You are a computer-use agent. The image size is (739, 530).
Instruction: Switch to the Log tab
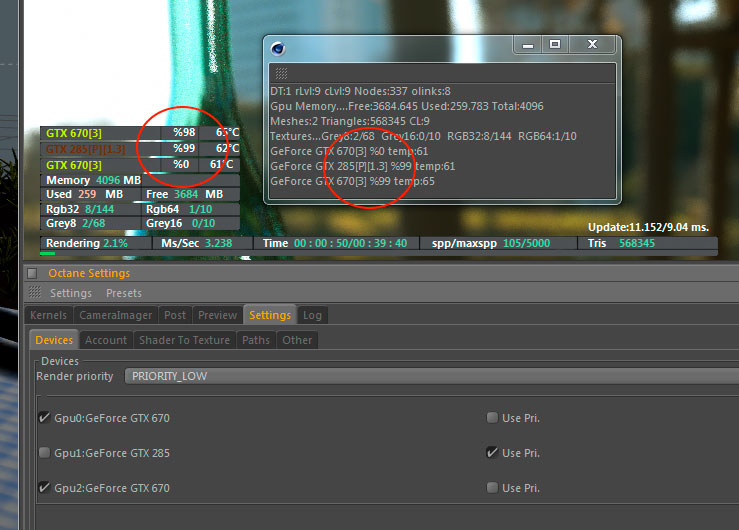[x=312, y=315]
